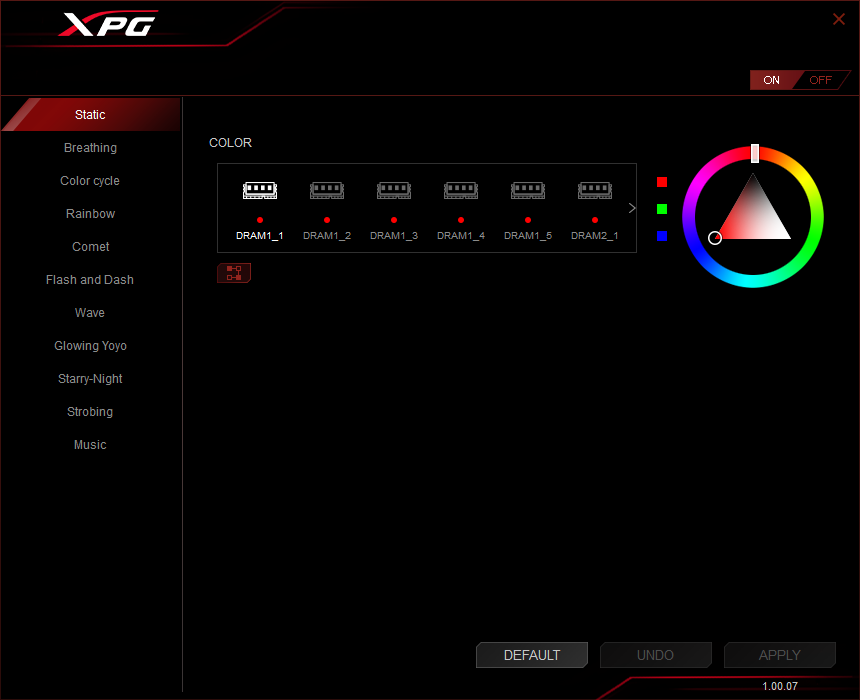This screenshot has width=860, height=700.
Task: Switch to Static lighting mode
Action: coord(90,115)
